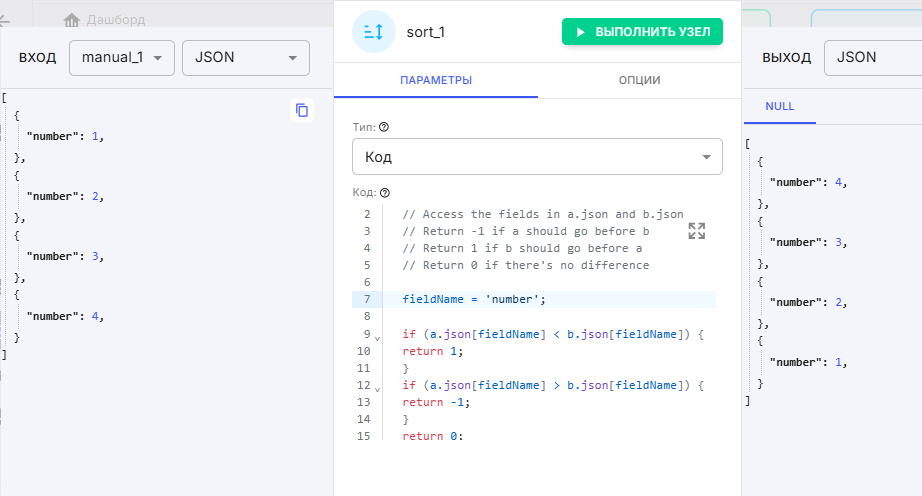This screenshot has height=496, width=922.
Task: Click the play icon in Выполнить узел
Action: 578,32
